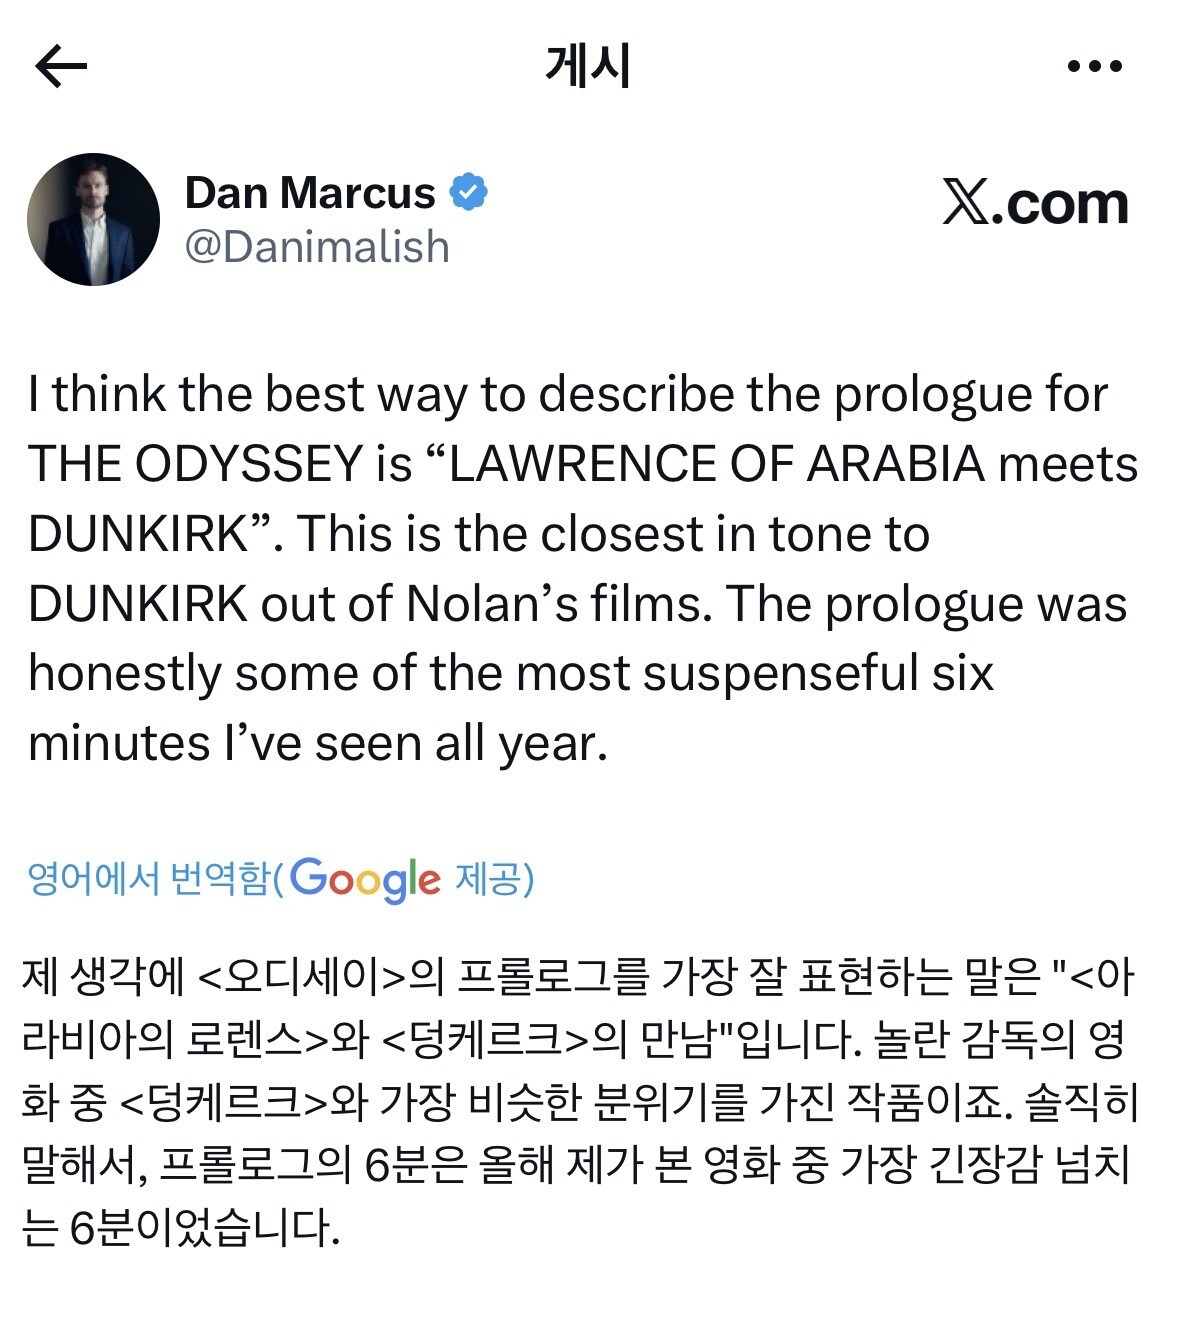Click the 영어에서 번역함 translation link

149,879
